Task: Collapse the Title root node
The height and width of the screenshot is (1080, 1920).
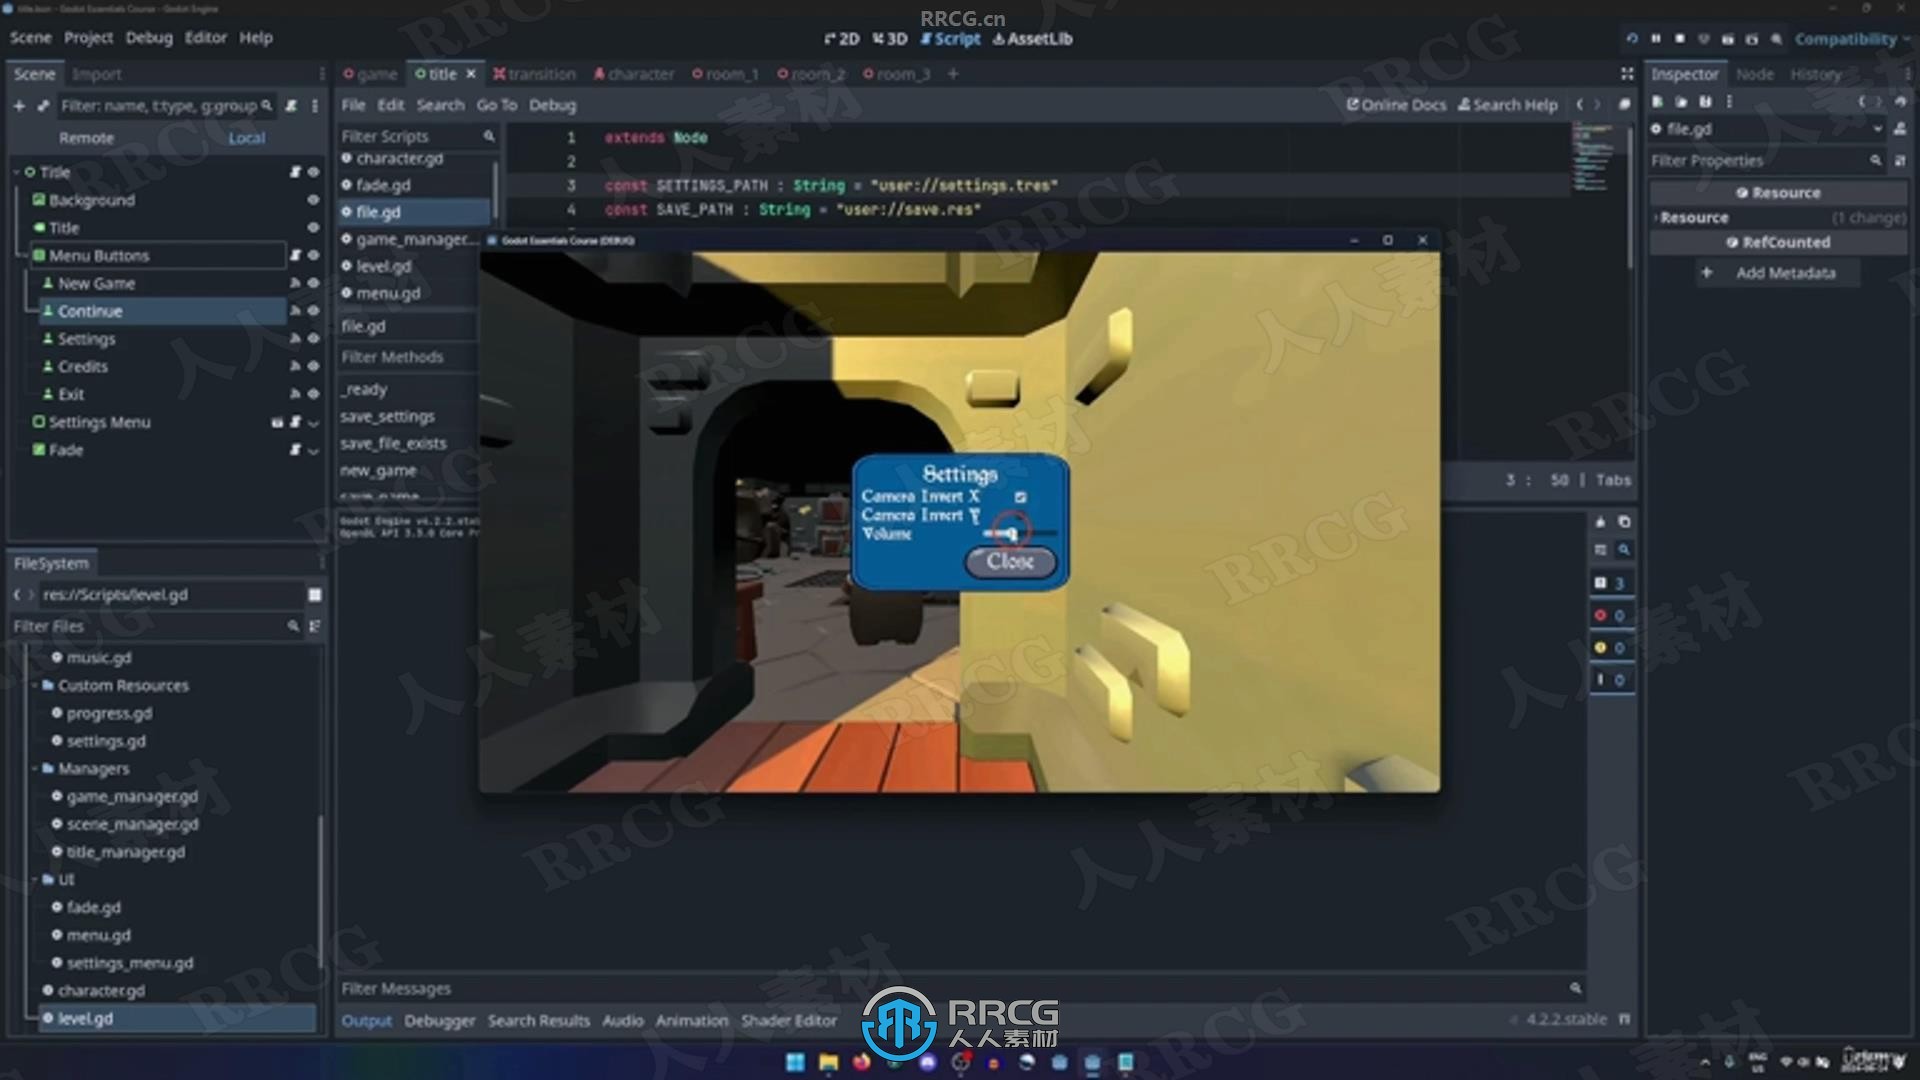Action: tap(17, 172)
